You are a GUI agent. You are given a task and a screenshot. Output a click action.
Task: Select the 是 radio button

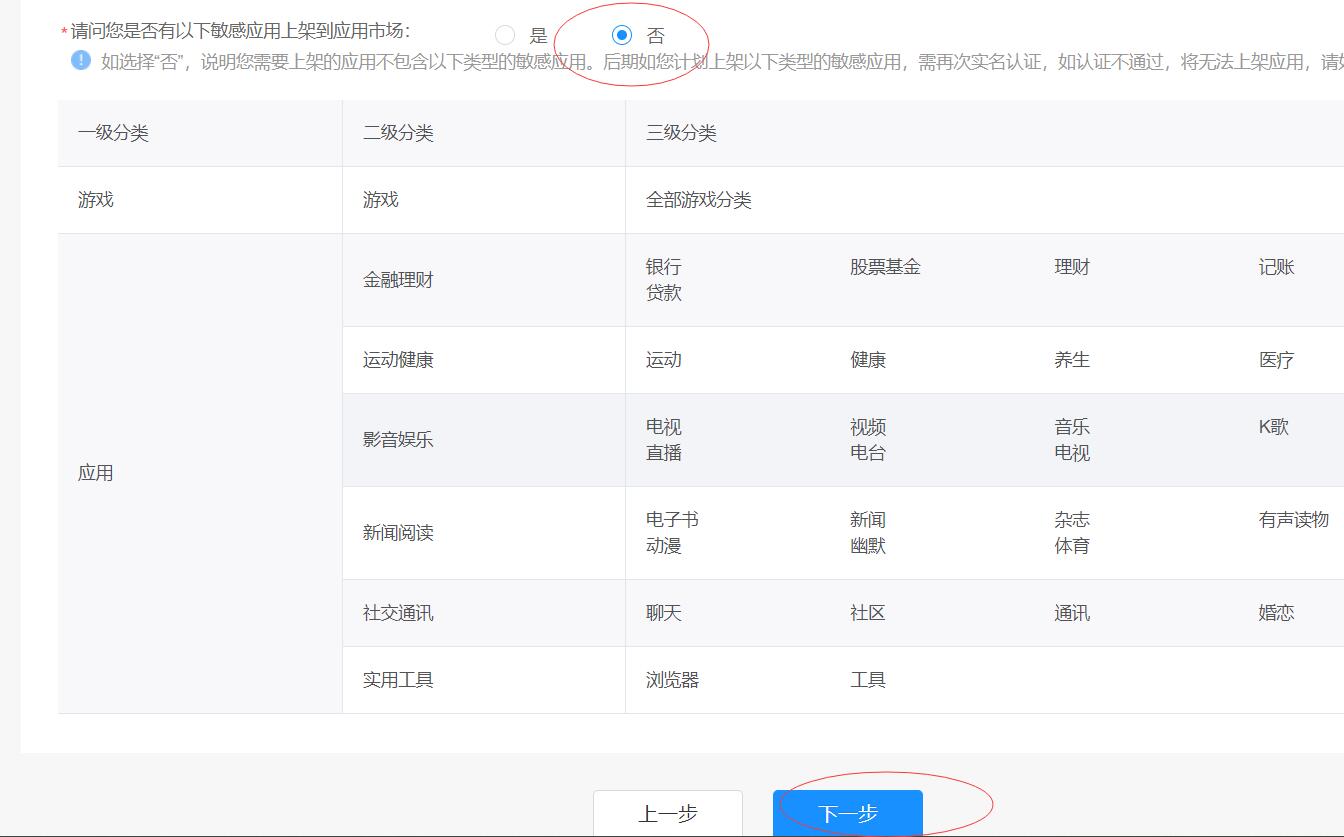click(505, 36)
